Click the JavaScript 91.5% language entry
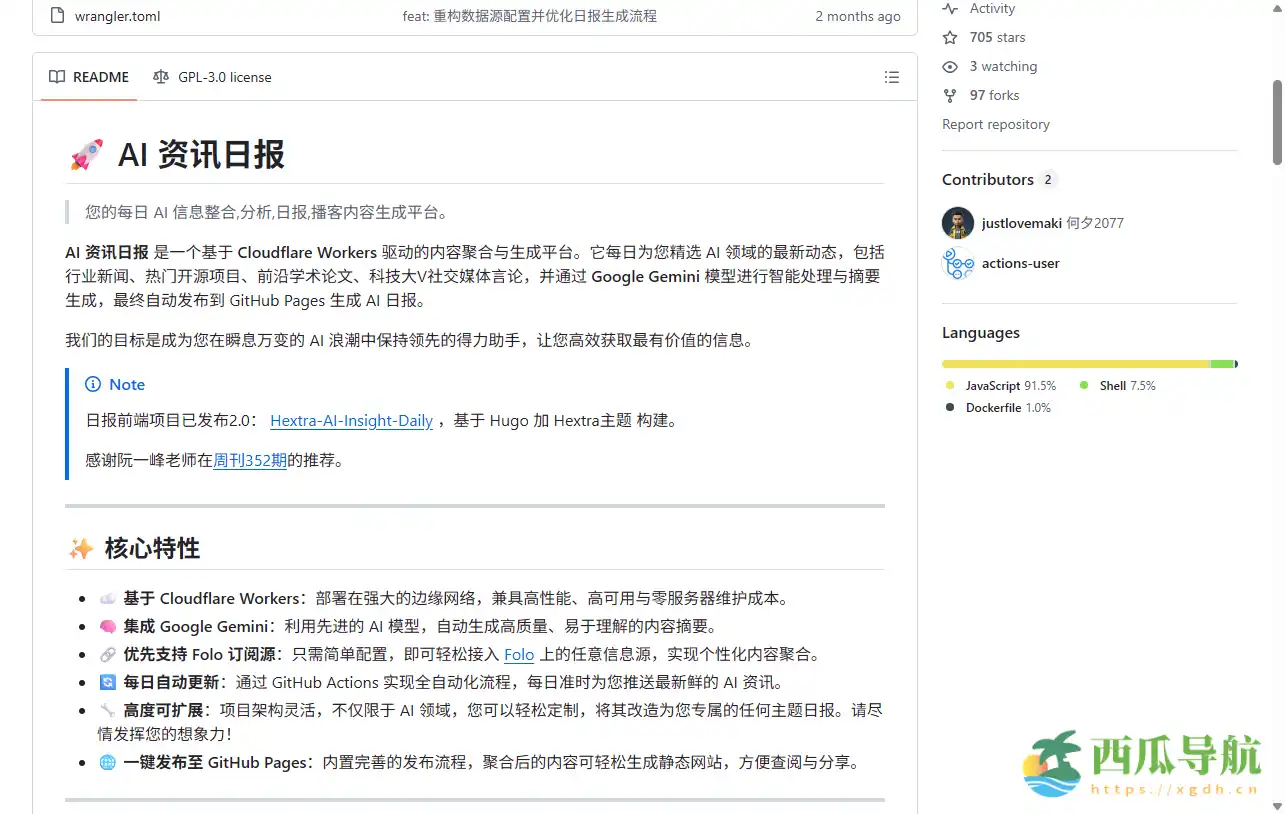1285x814 pixels. pos(1000,386)
